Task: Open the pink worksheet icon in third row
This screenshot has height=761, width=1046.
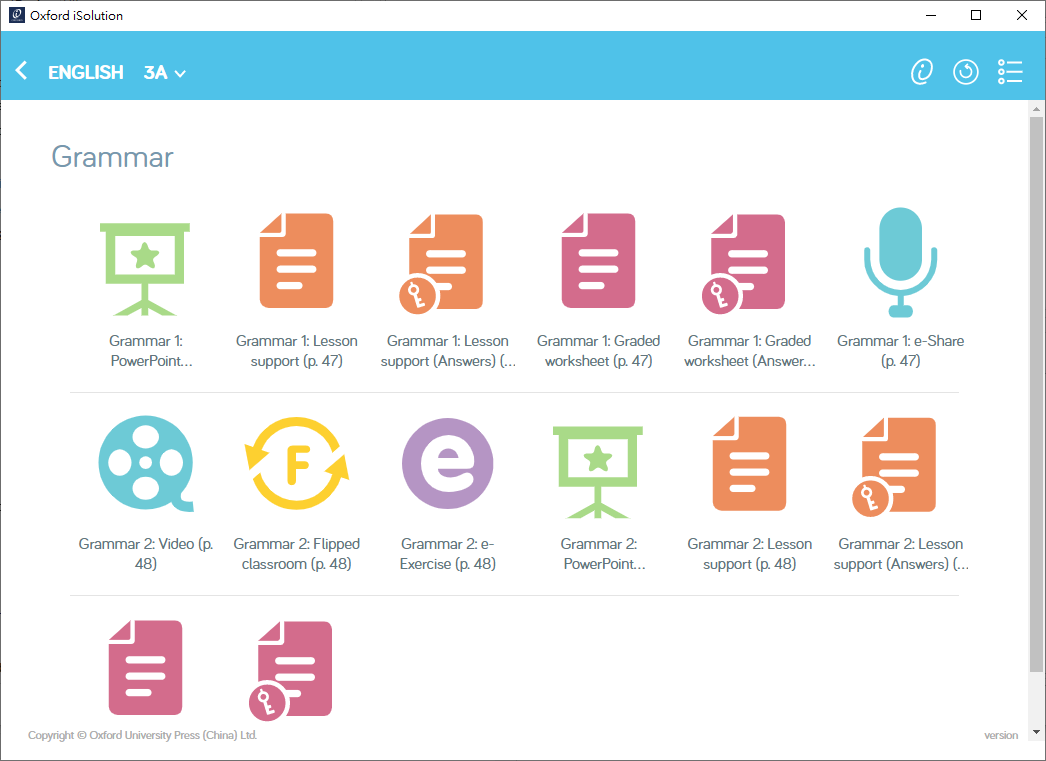Action: coord(145,668)
